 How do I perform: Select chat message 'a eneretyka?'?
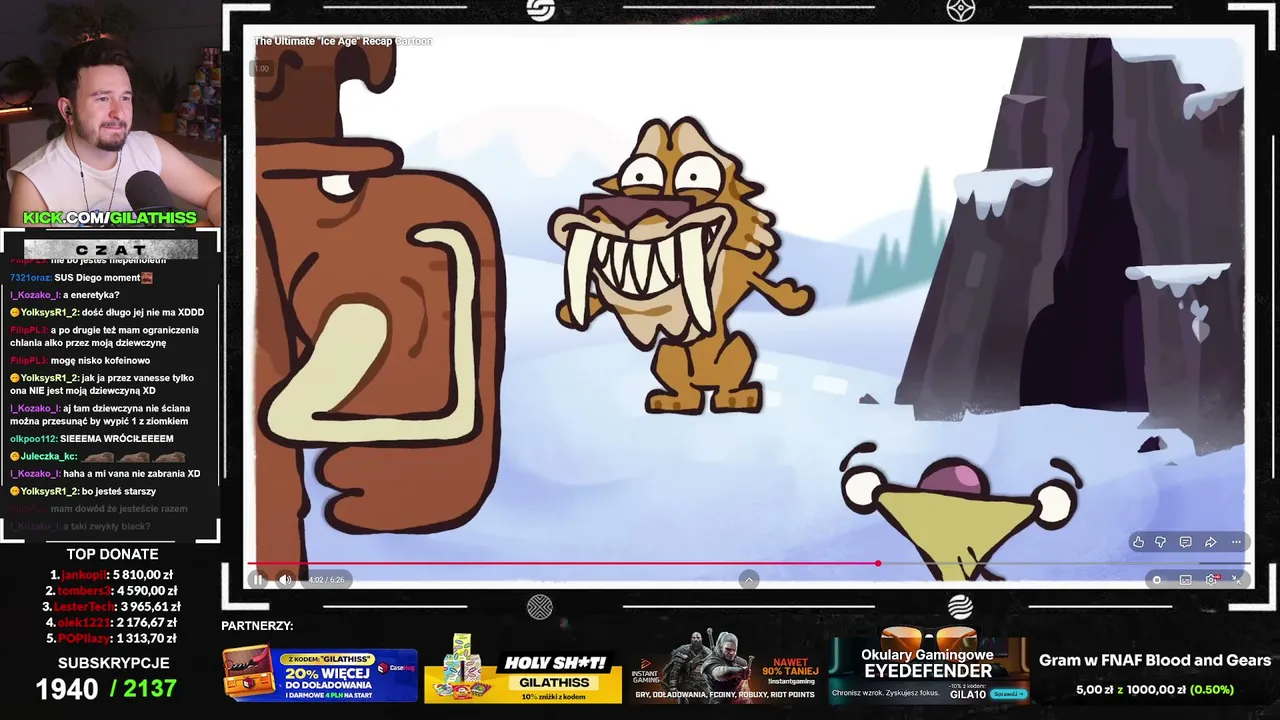pos(91,295)
